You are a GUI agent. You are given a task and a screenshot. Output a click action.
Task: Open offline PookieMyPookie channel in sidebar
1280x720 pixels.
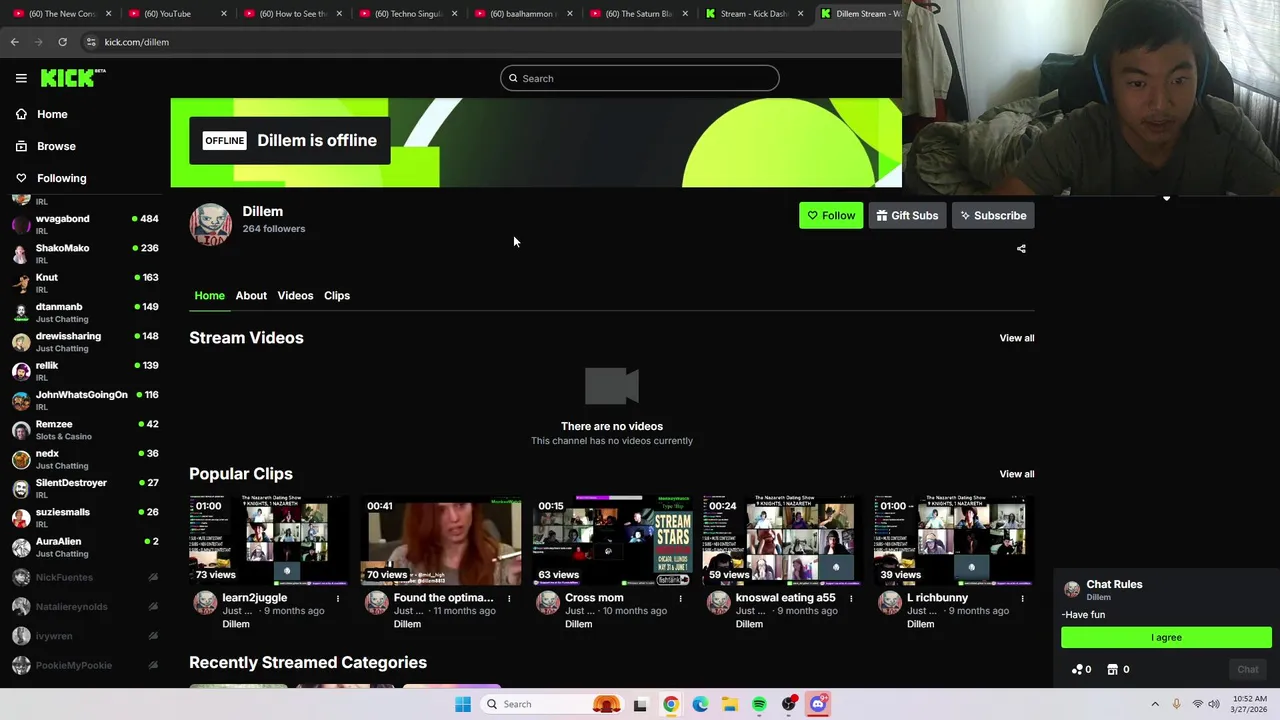click(85, 665)
